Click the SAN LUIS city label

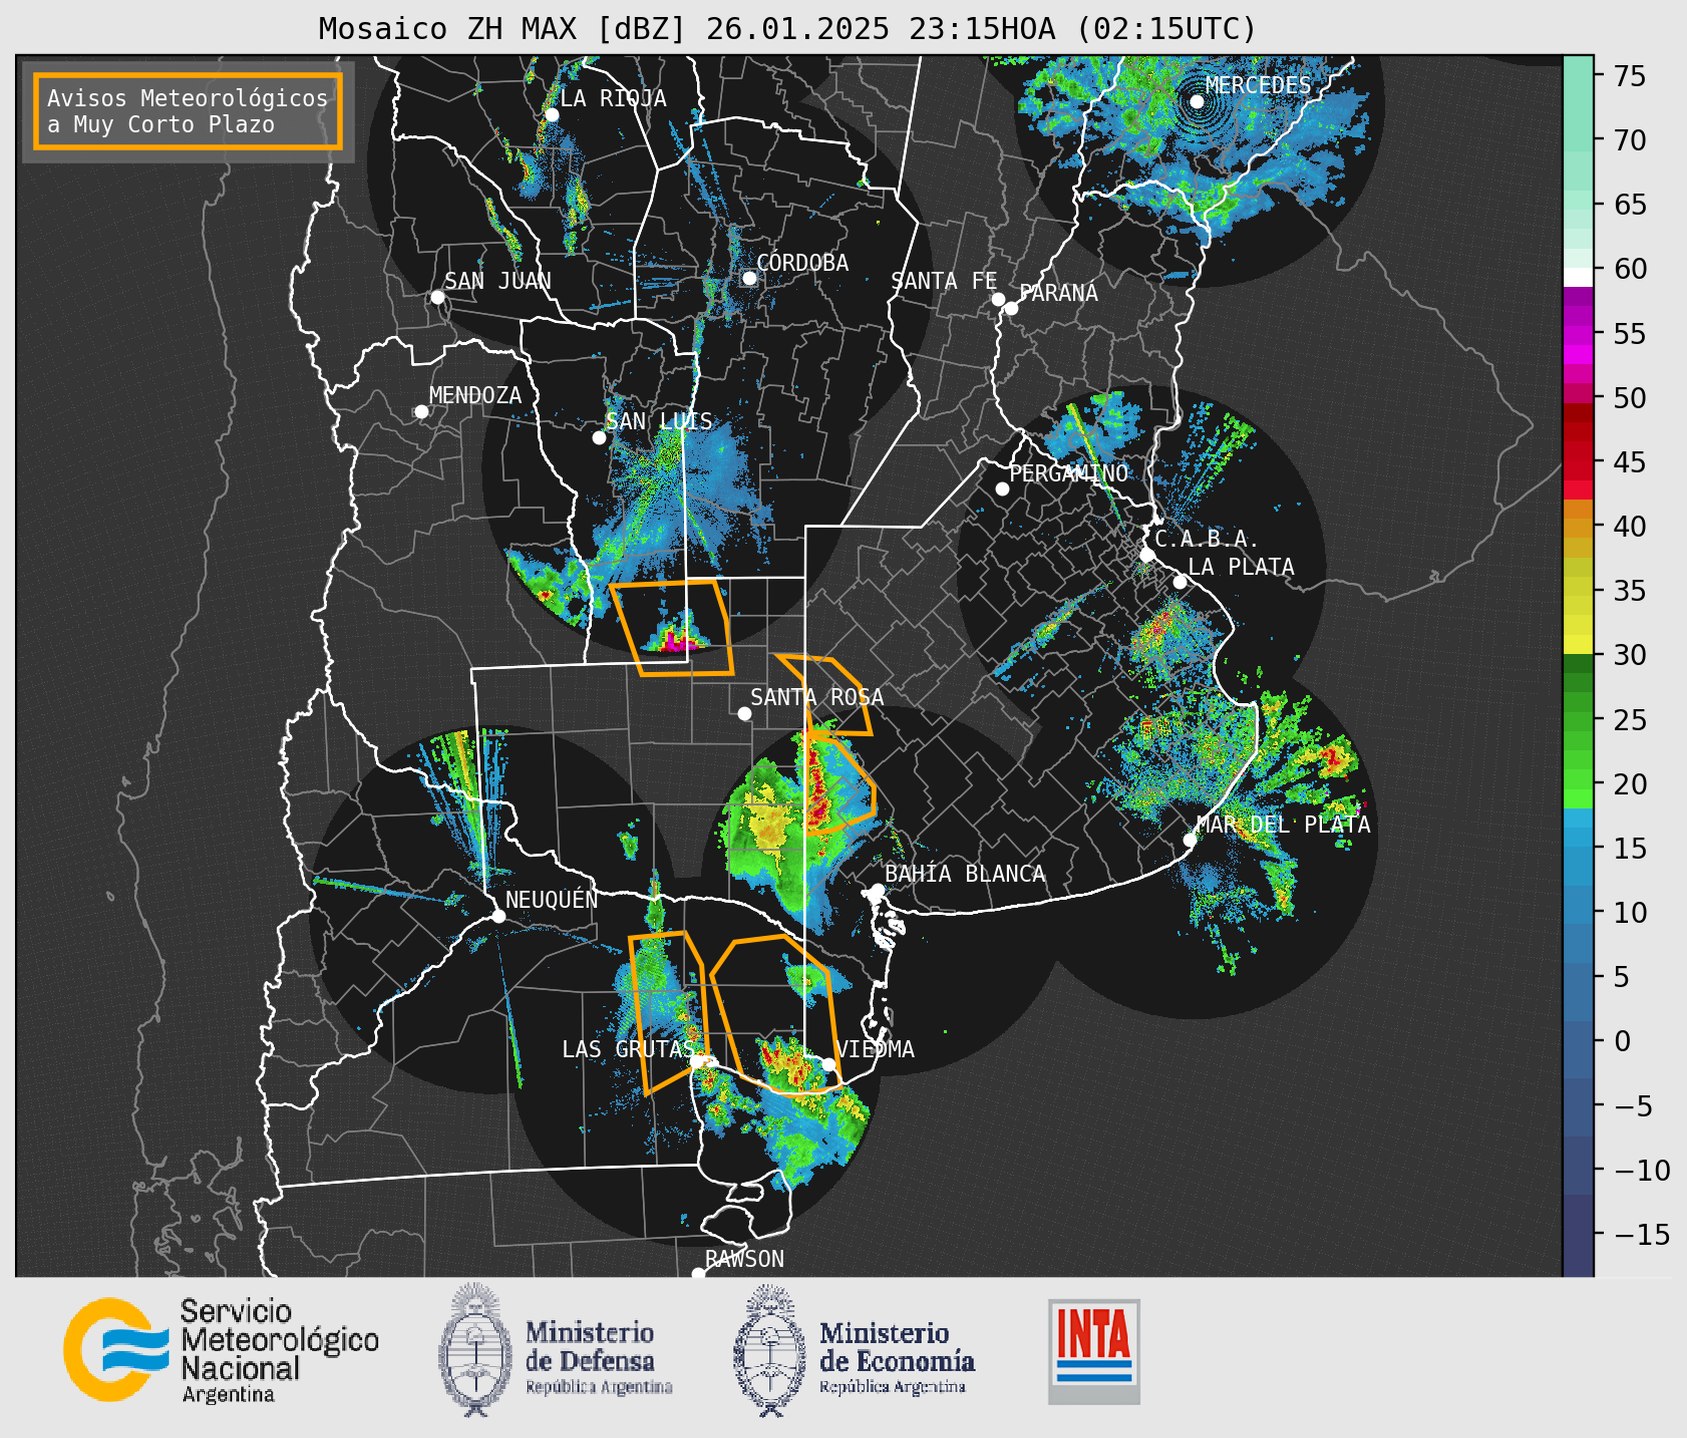tap(659, 421)
